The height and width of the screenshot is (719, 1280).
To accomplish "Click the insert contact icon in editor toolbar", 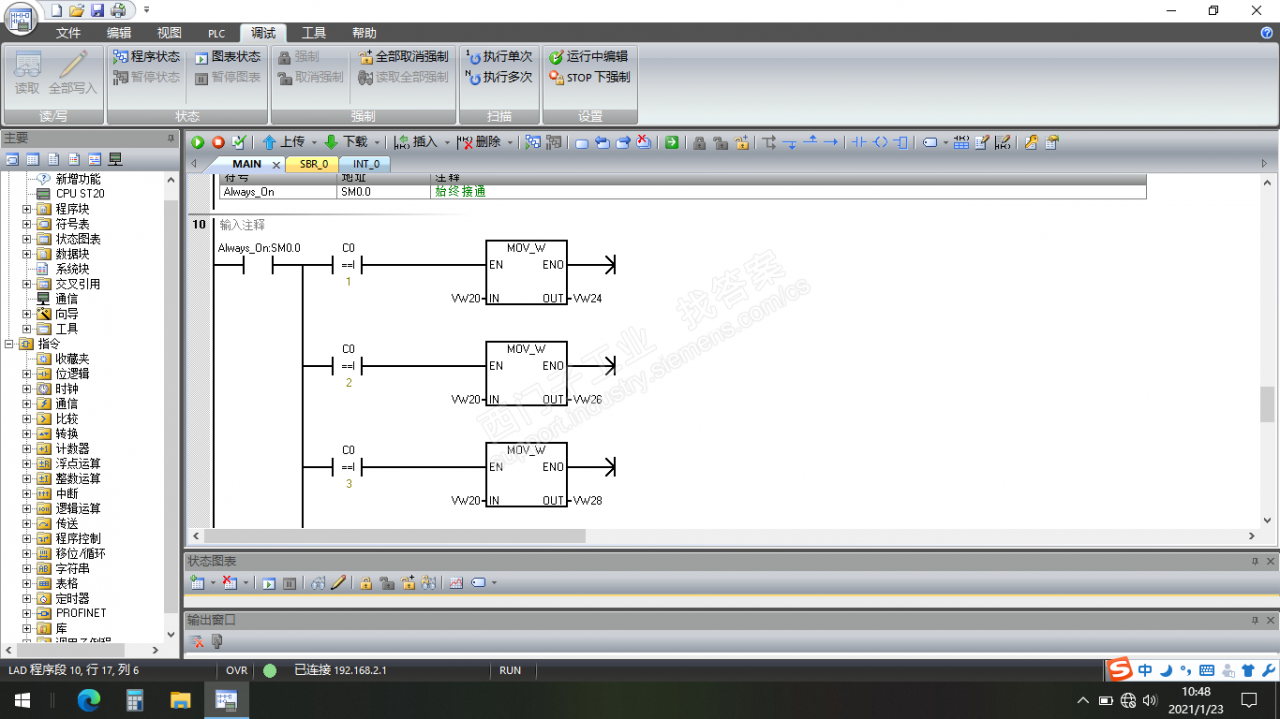I will tap(858, 142).
